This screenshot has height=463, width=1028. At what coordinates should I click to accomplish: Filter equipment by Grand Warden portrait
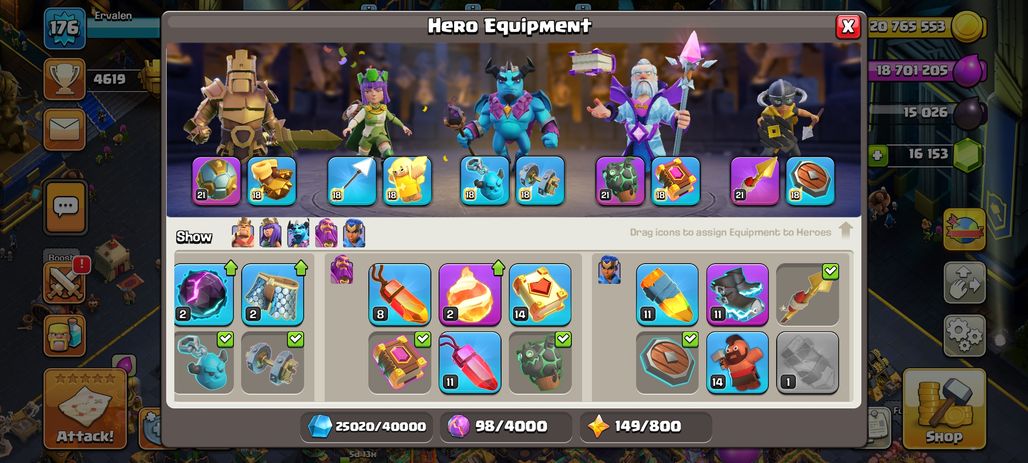coord(326,233)
